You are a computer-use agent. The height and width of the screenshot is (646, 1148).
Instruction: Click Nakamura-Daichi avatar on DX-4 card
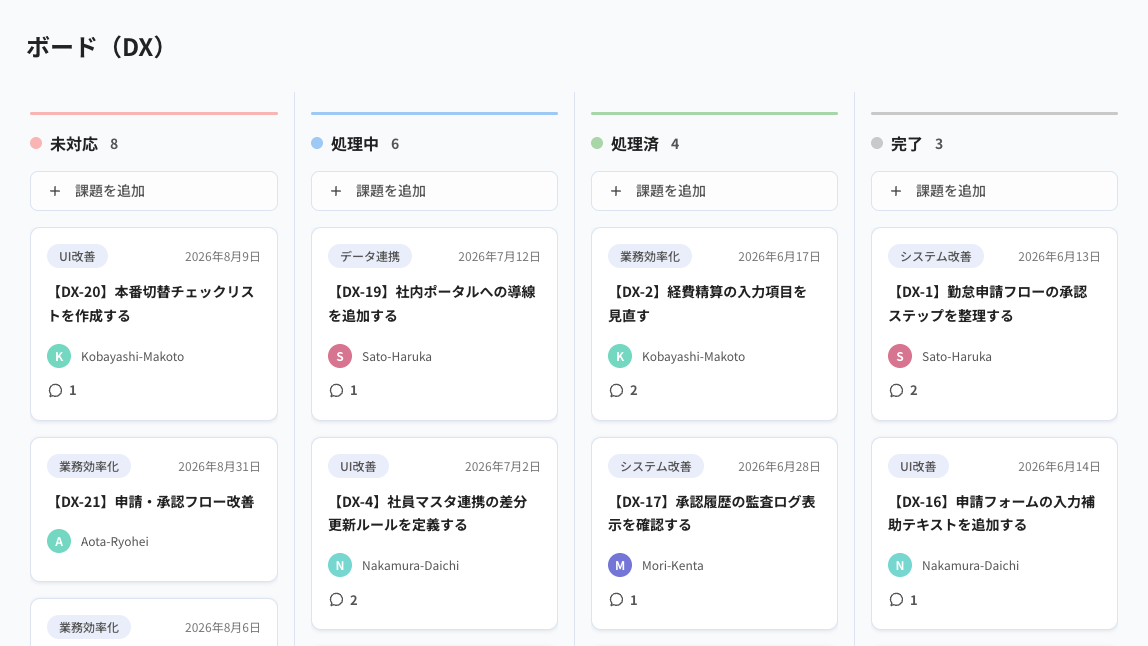coord(340,565)
